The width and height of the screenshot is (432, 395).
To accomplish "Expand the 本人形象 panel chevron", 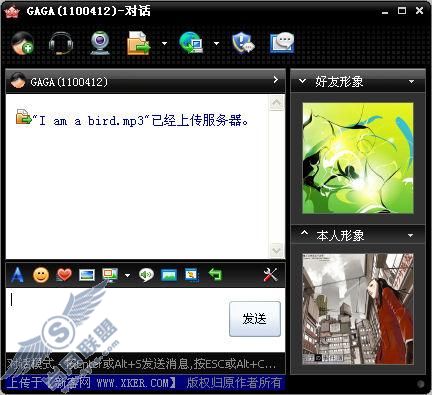I will tap(304, 233).
